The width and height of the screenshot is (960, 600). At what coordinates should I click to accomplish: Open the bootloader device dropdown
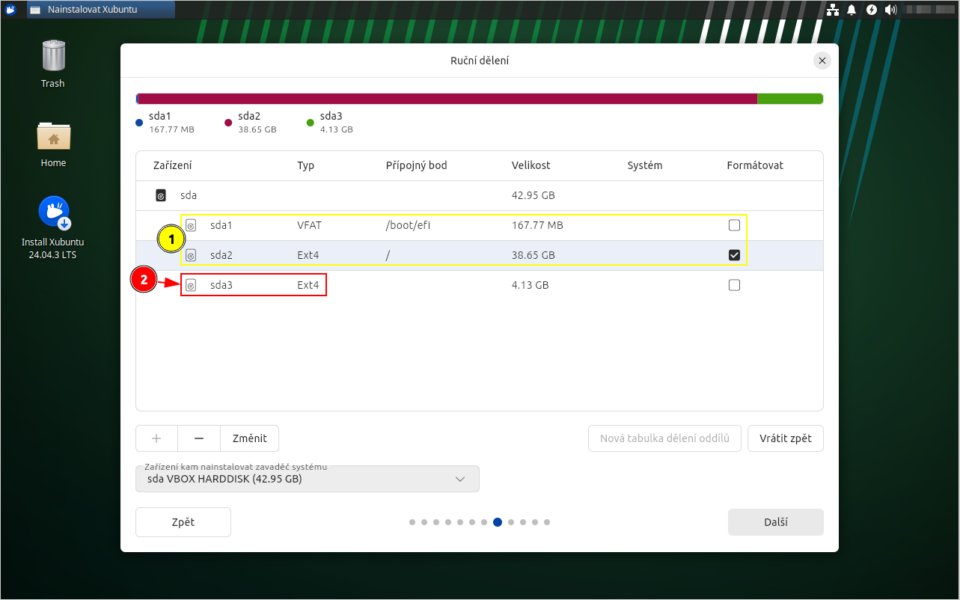click(x=307, y=479)
